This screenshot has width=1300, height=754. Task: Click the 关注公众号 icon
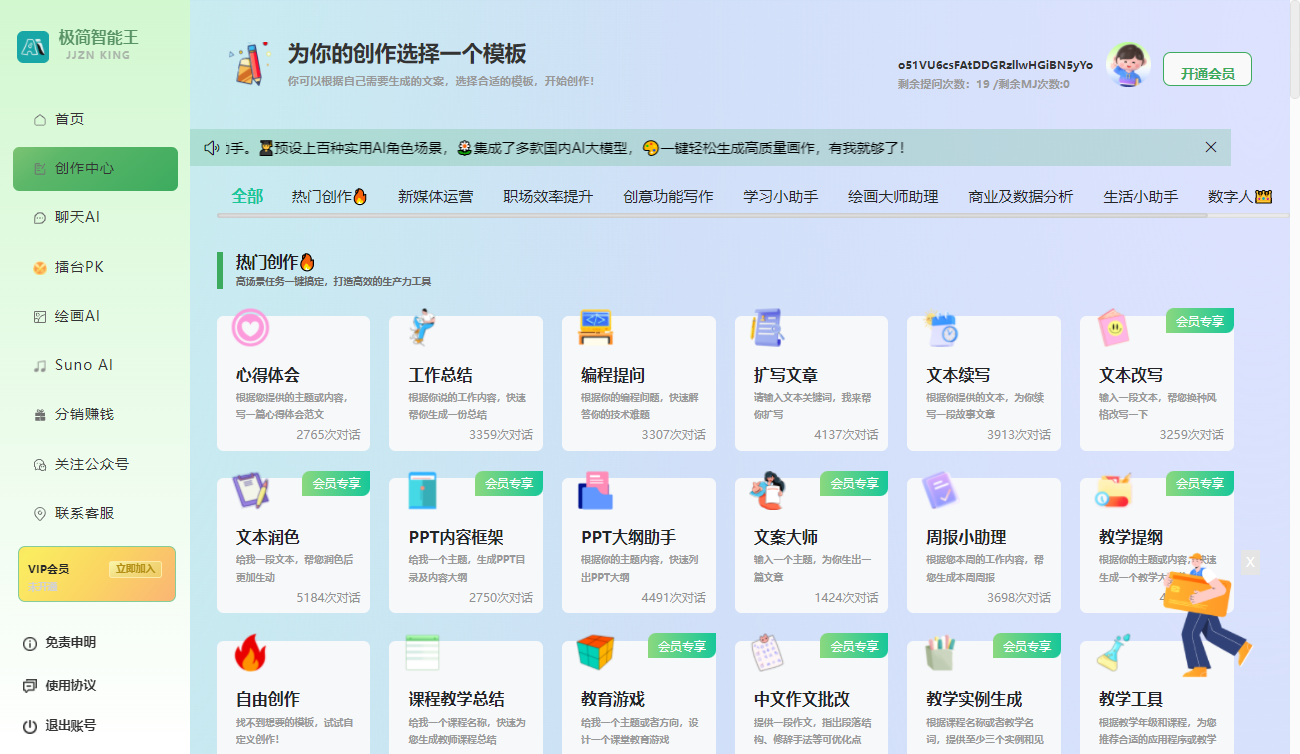[x=40, y=465]
